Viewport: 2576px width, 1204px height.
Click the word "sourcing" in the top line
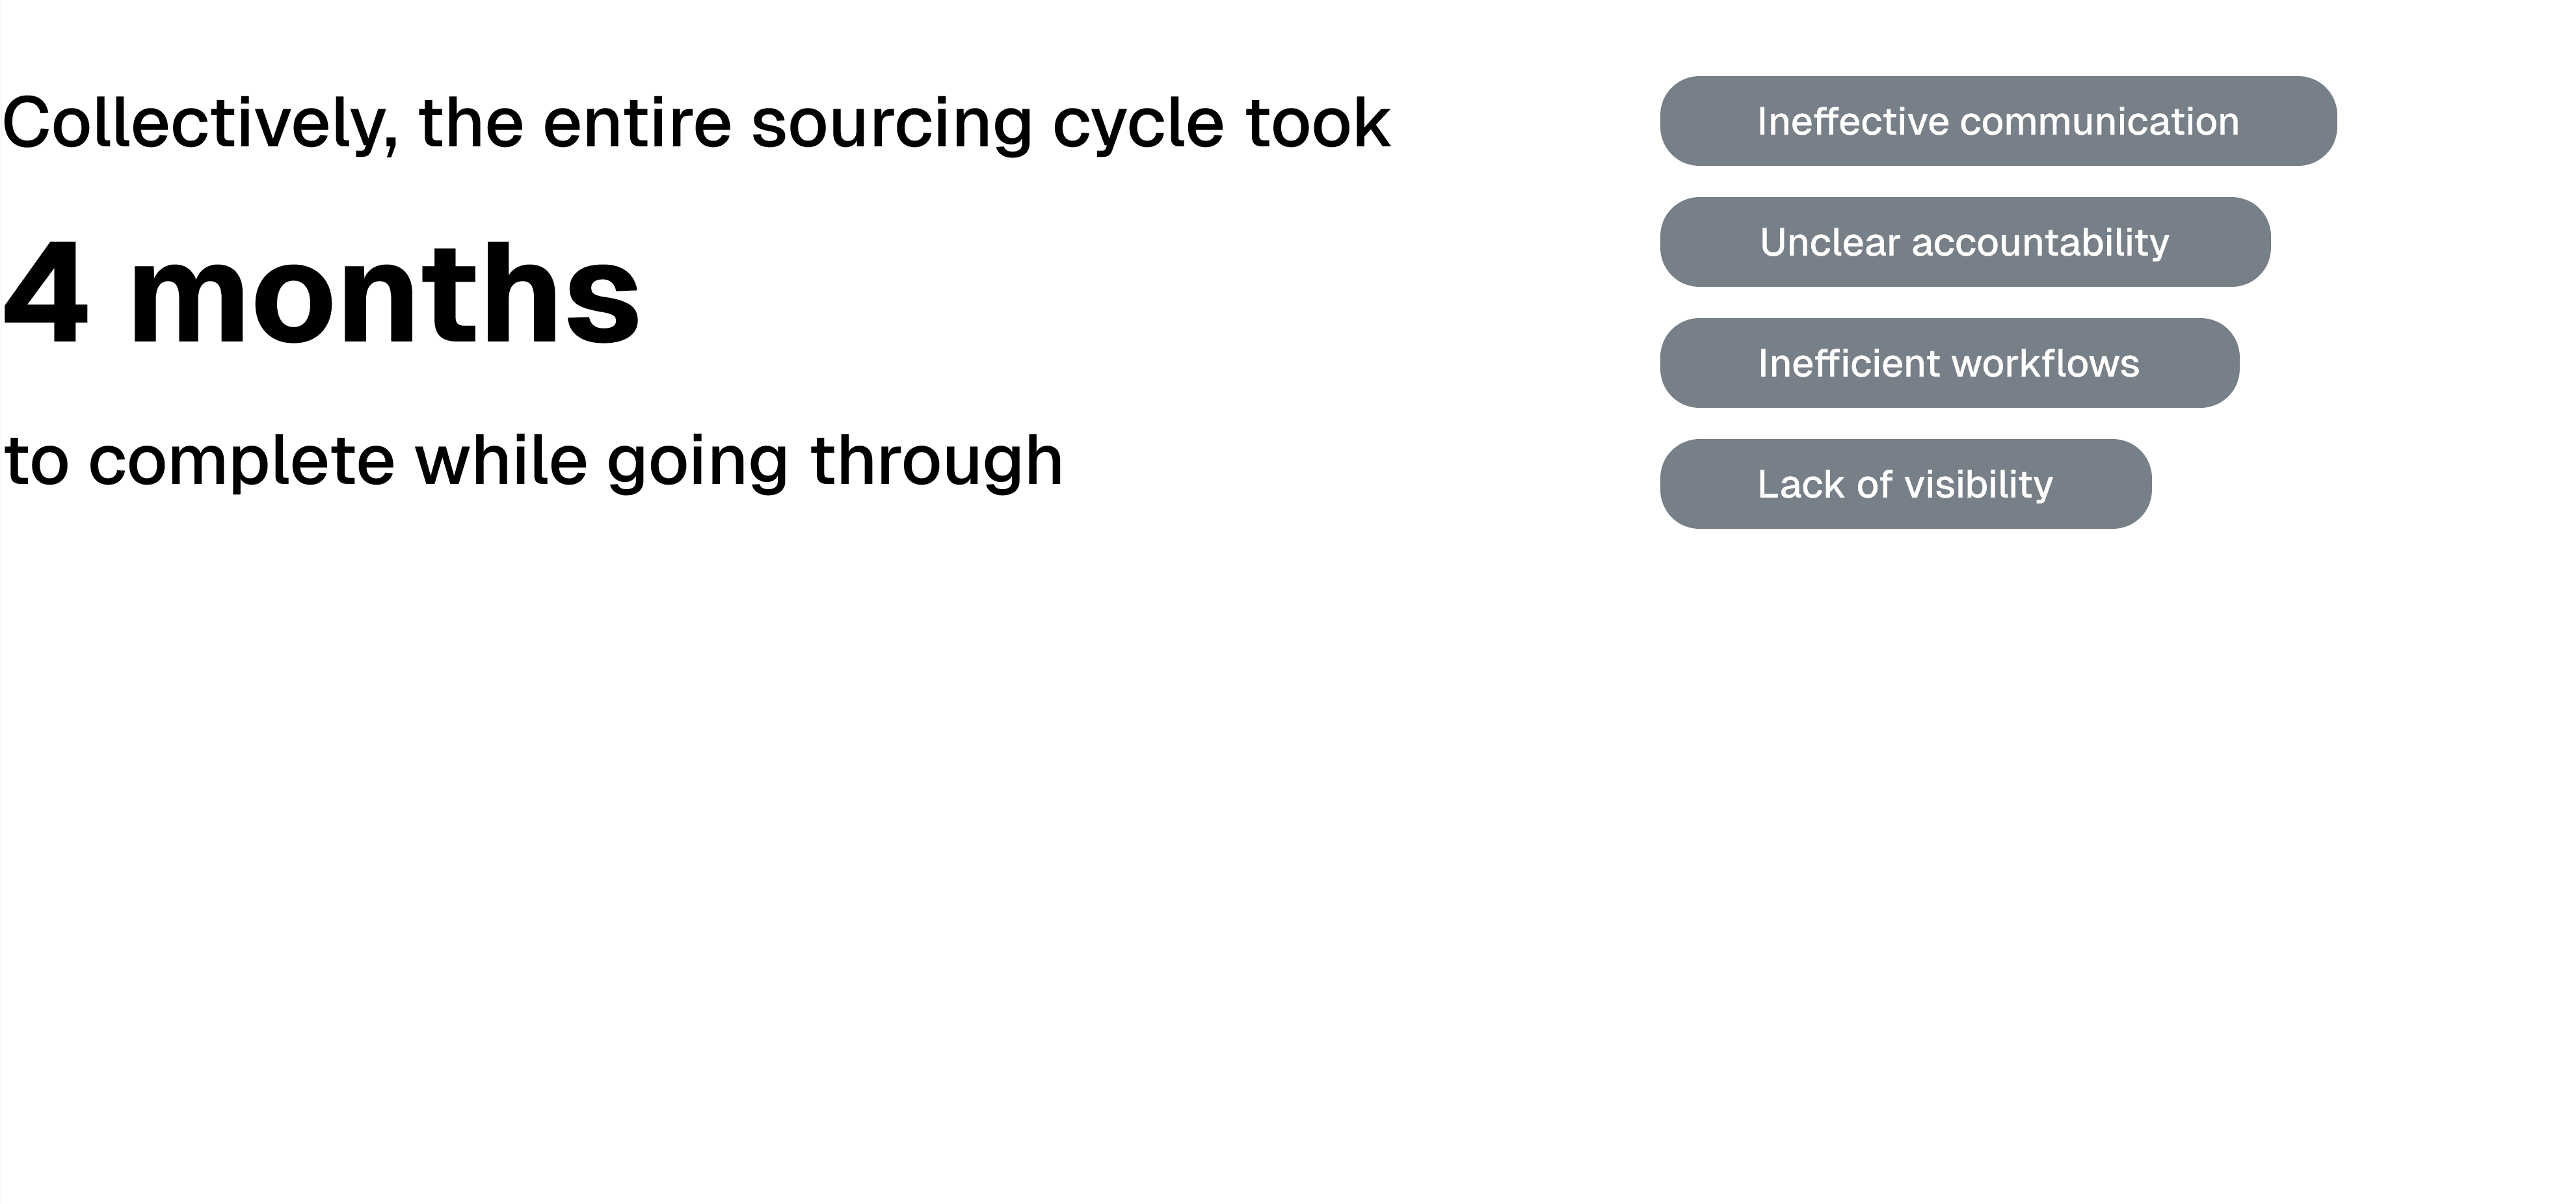891,124
